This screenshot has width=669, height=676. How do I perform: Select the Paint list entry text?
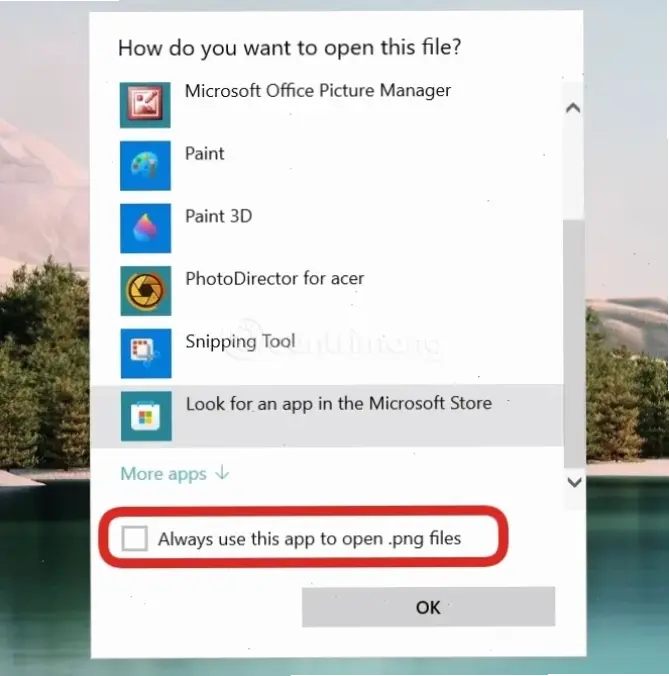[x=204, y=153]
